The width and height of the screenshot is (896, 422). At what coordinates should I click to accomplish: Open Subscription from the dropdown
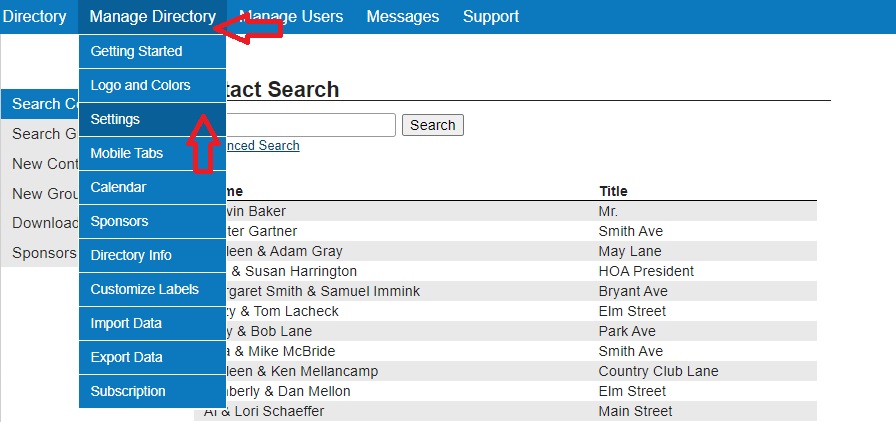click(129, 391)
